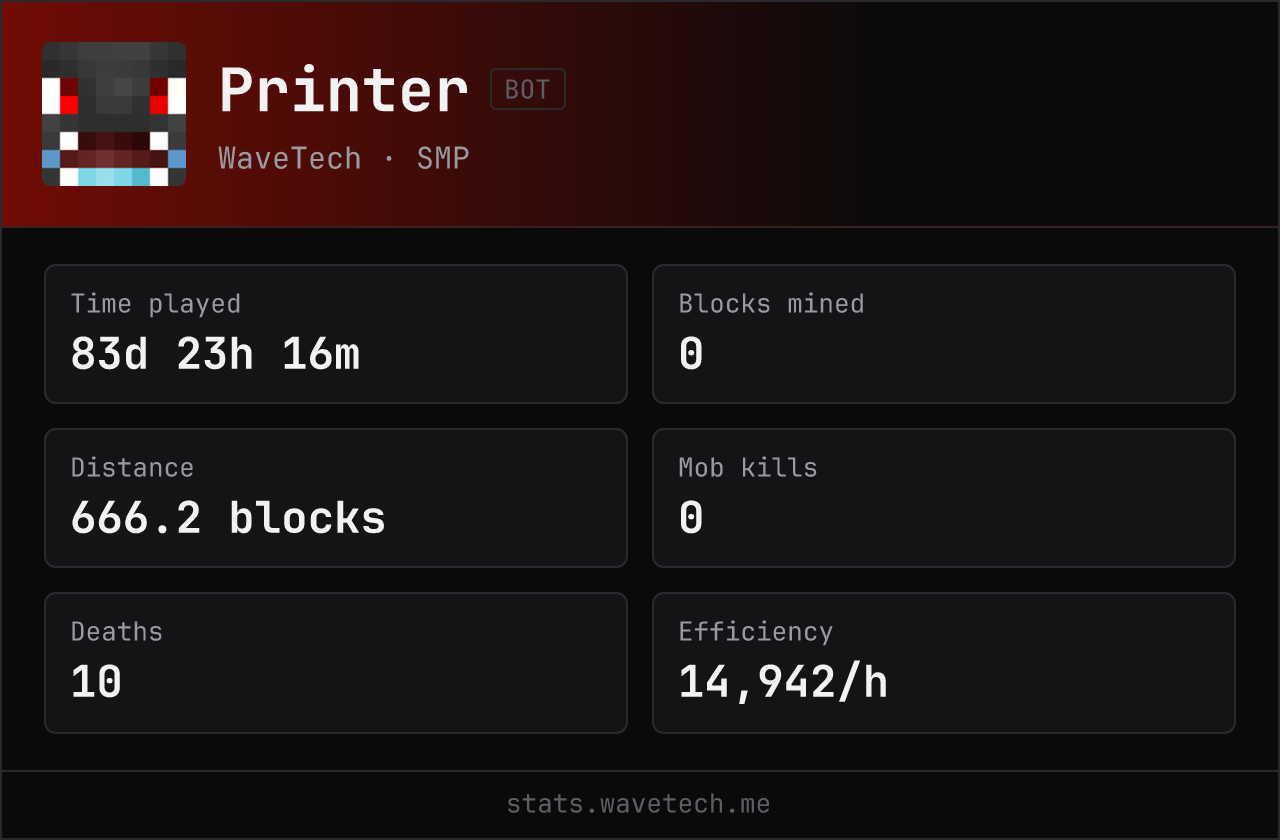Click the Printer player avatar head
This screenshot has height=840, width=1280.
[114, 114]
